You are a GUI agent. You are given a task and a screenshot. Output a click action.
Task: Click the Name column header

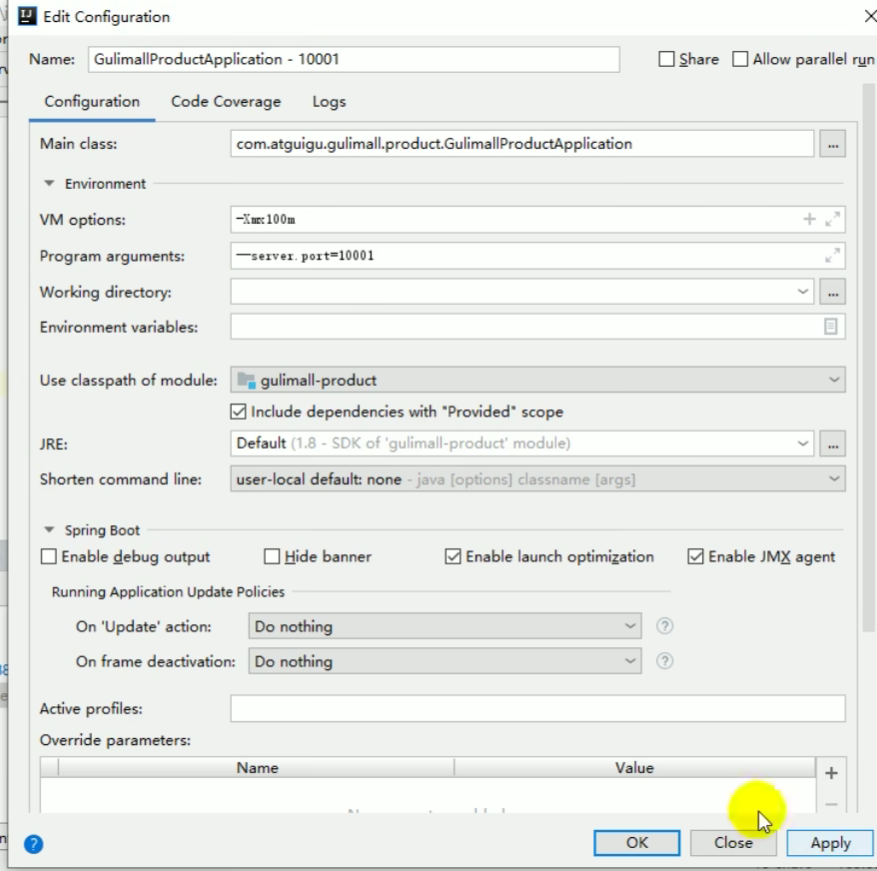coord(256,768)
